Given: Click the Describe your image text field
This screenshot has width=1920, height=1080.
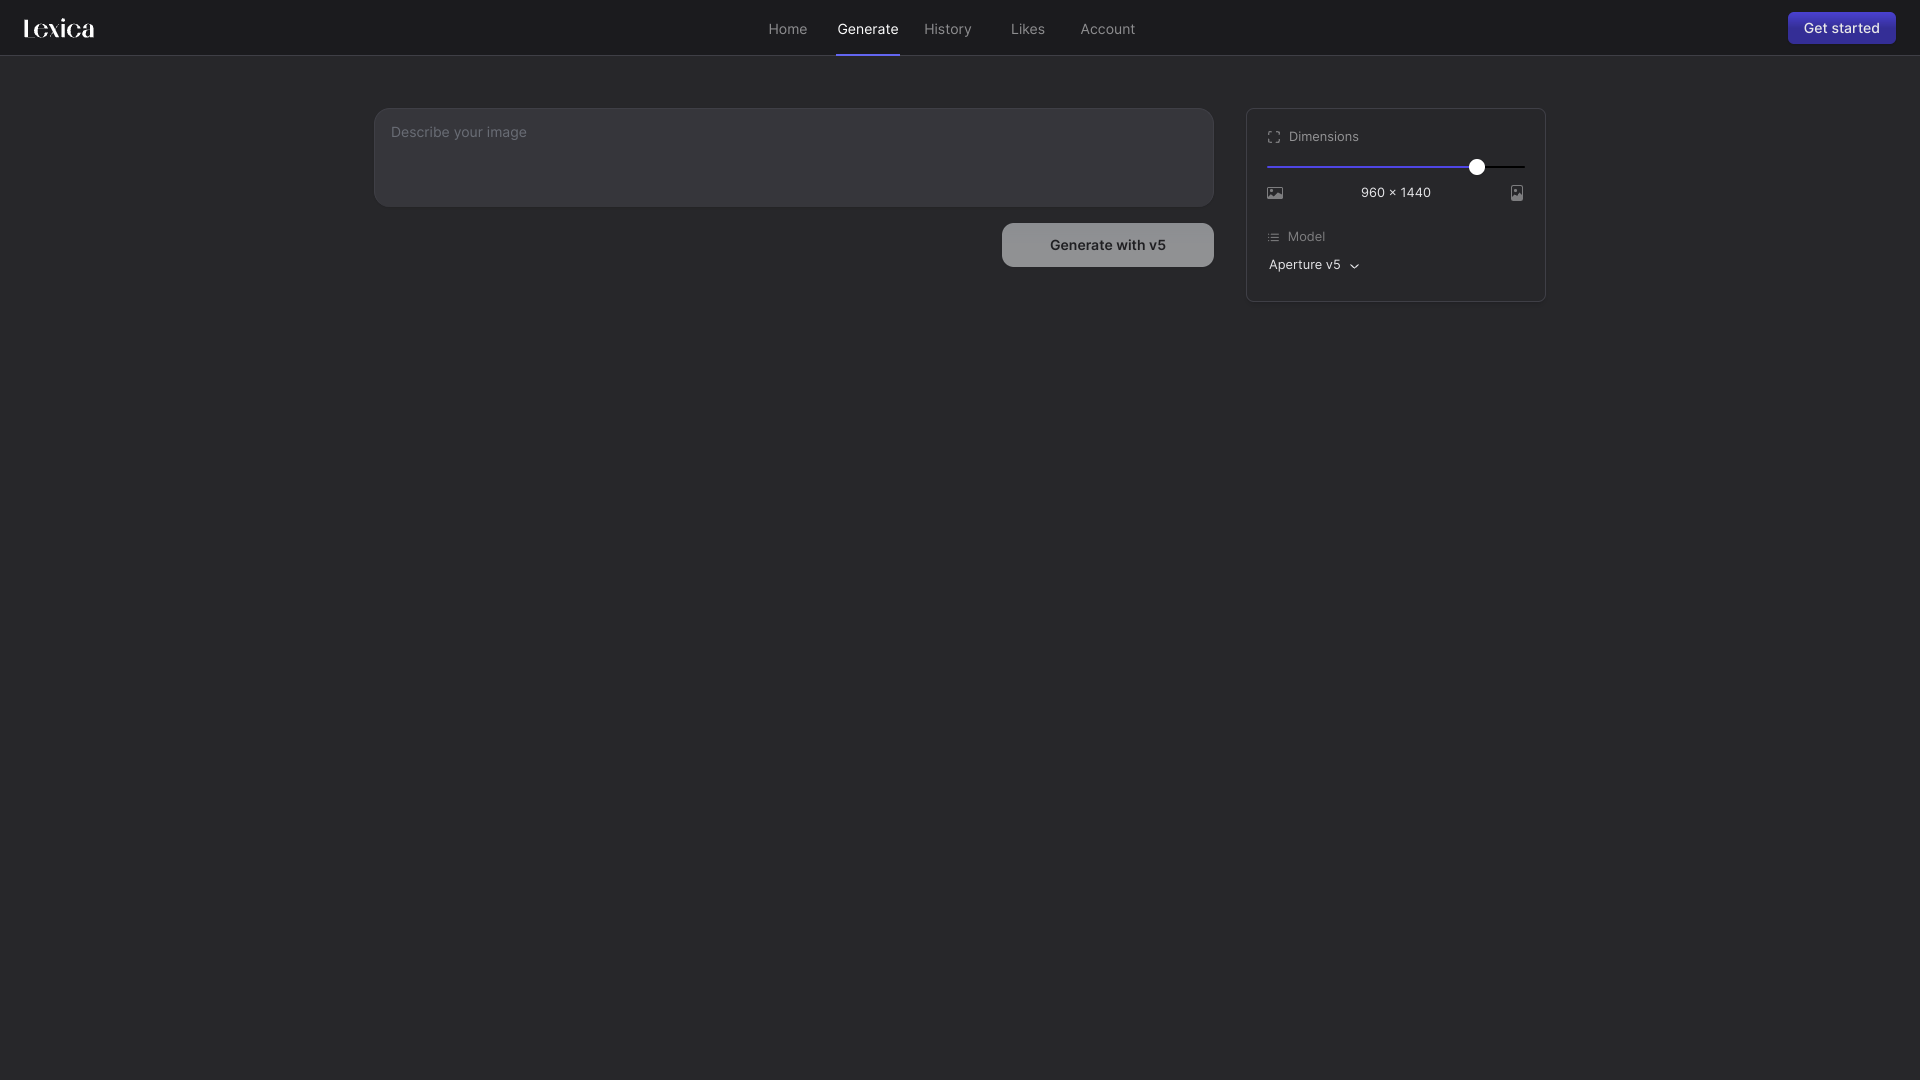Looking at the screenshot, I should (x=792, y=157).
